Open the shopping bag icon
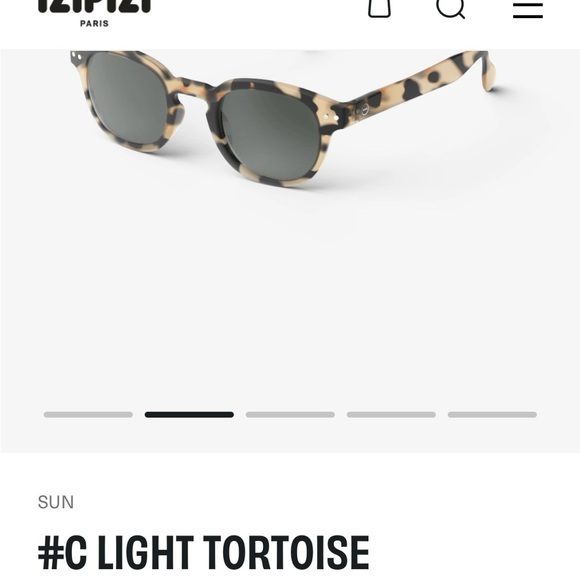The image size is (580, 580). pos(379,7)
